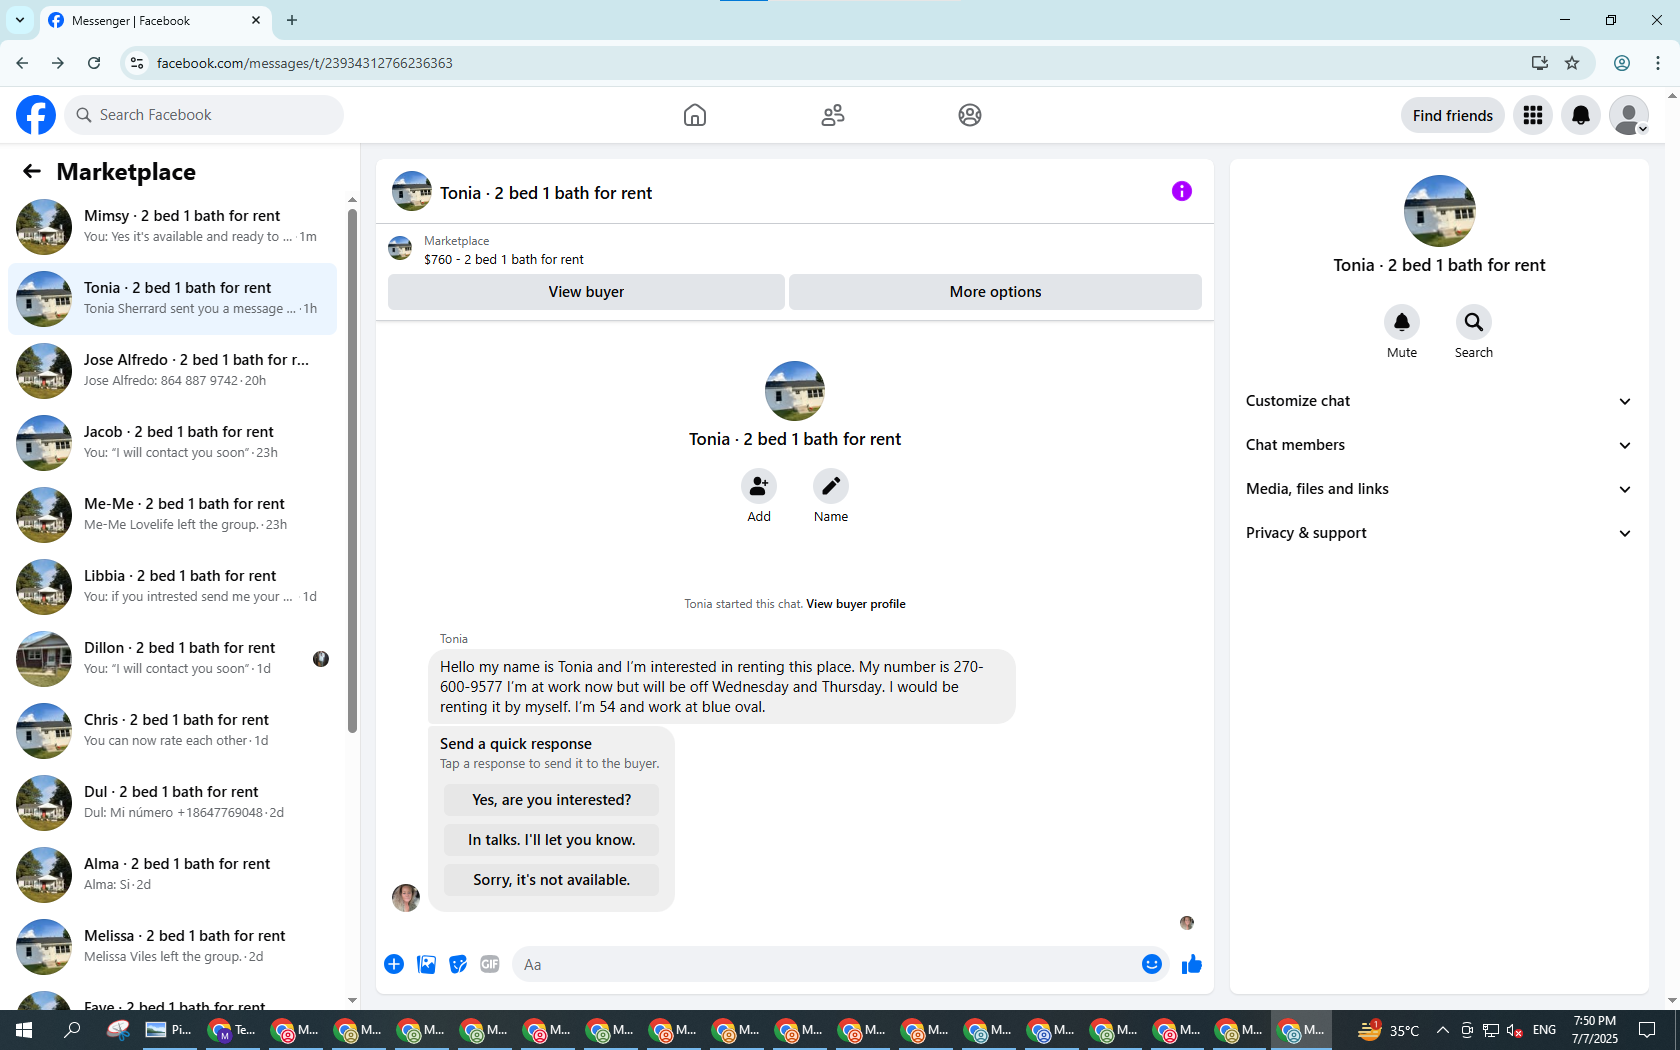Send quick response 'Sorry, it's not available.'
This screenshot has height=1050, width=1680.
pos(551,880)
